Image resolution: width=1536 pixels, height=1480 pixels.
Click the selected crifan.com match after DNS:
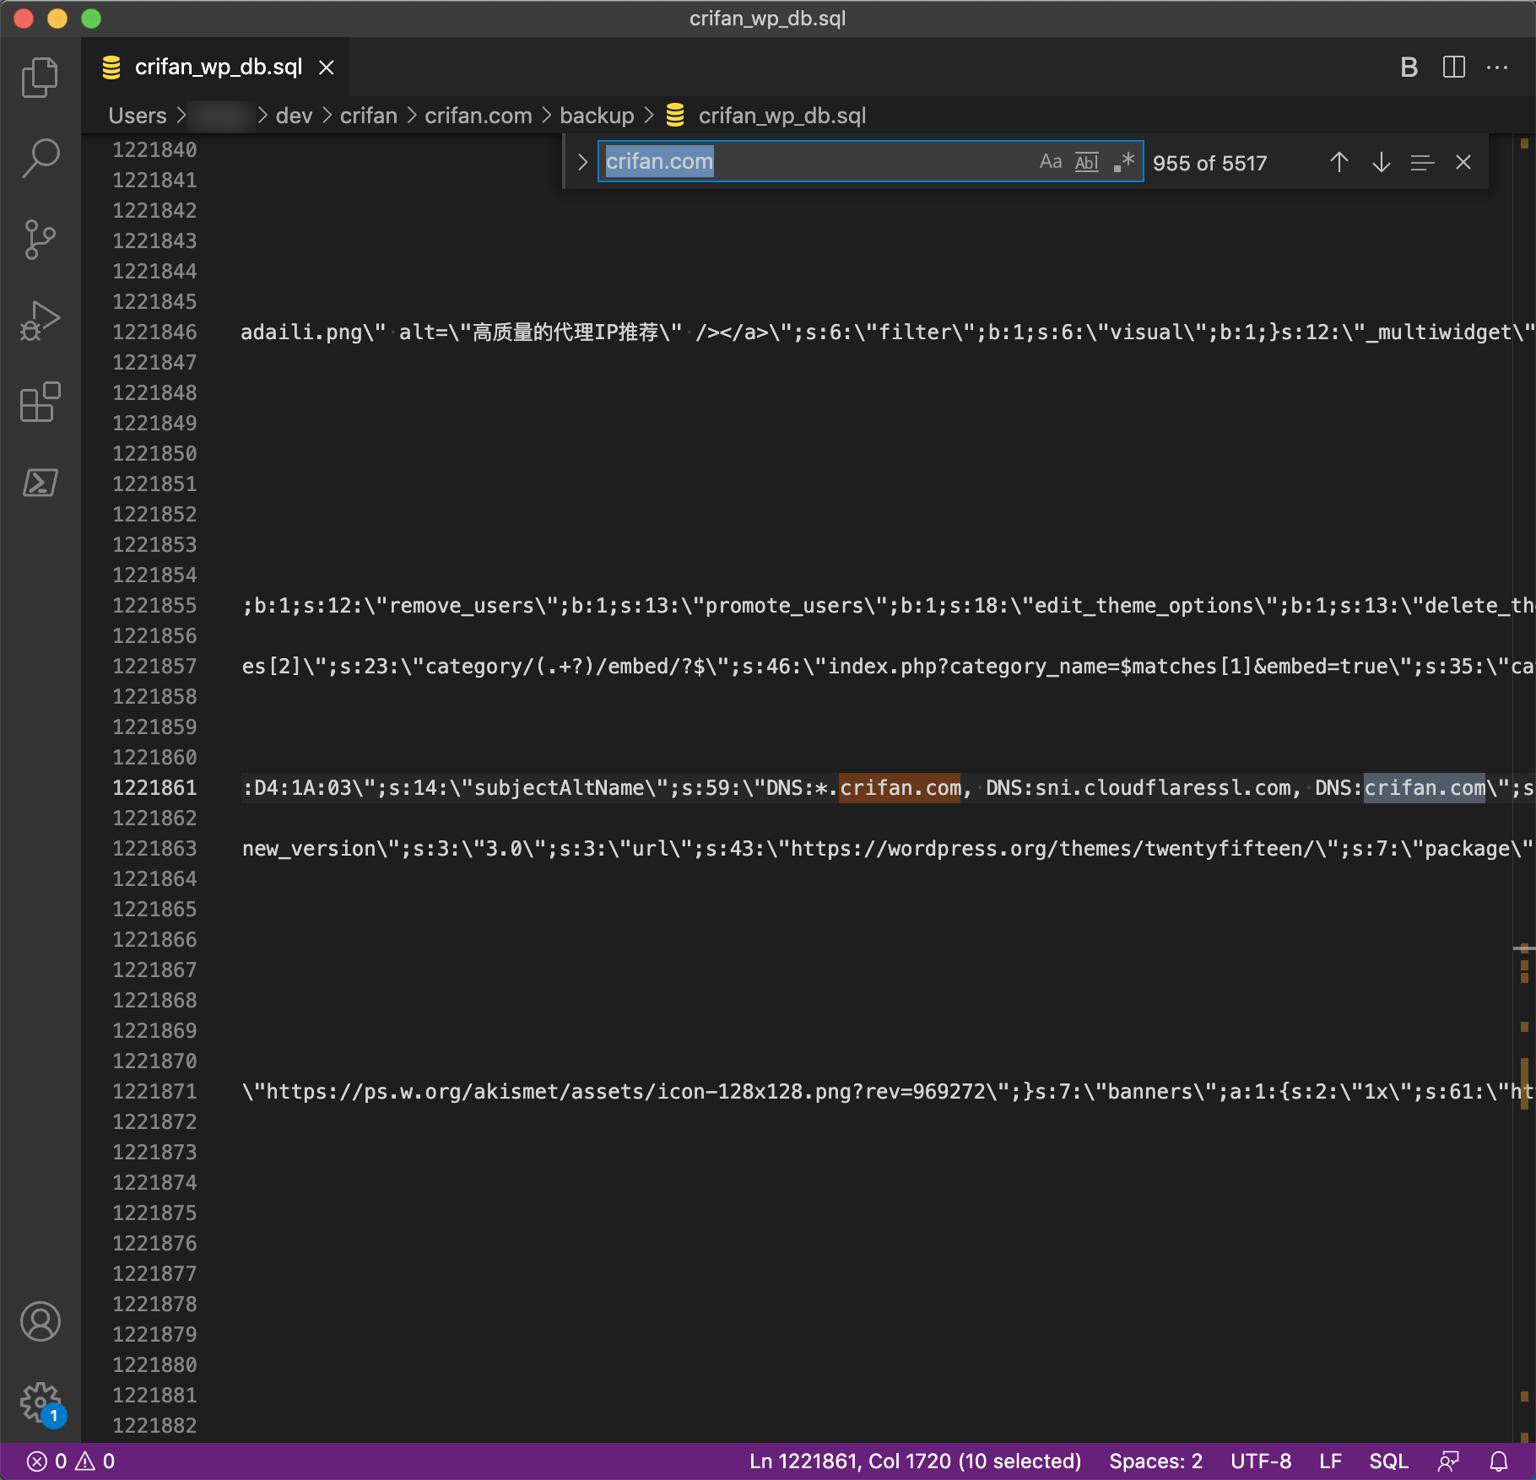(1425, 788)
